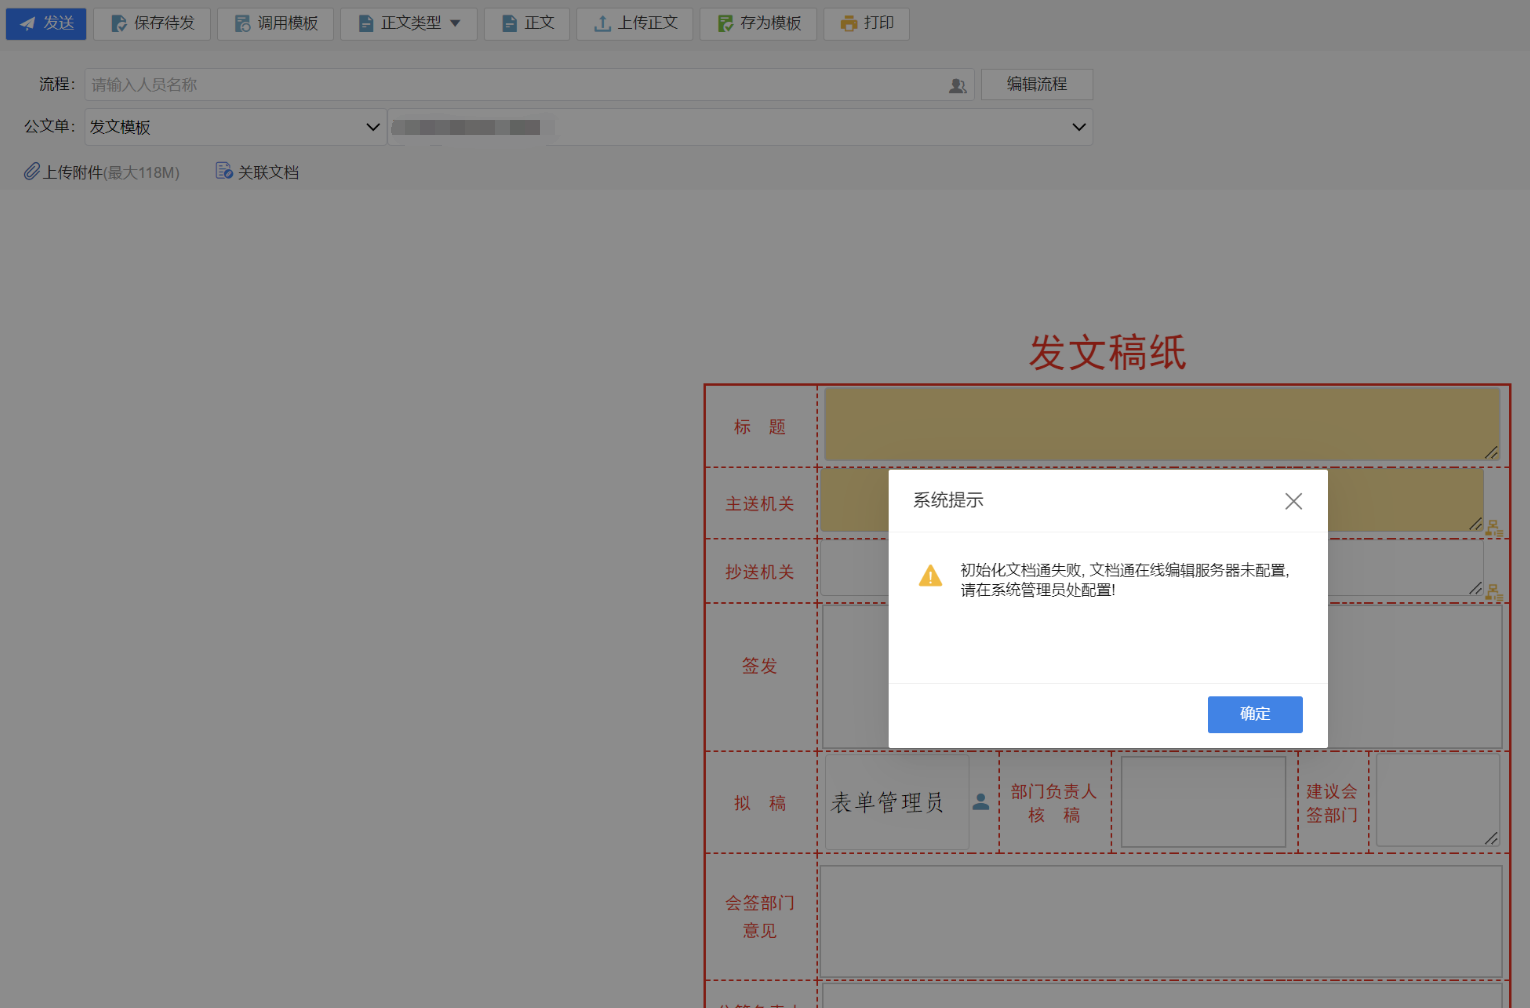Open 调用模板 template toolbar button
Viewport: 1530px width, 1008px height.
[276, 24]
